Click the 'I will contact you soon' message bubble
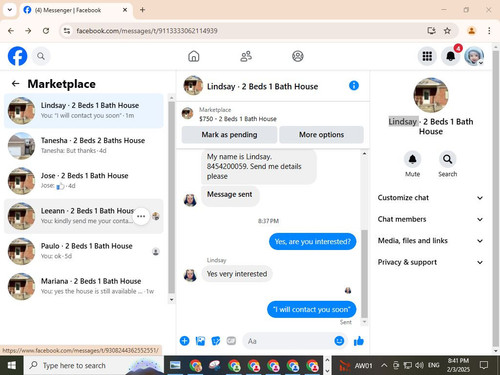 (311, 309)
